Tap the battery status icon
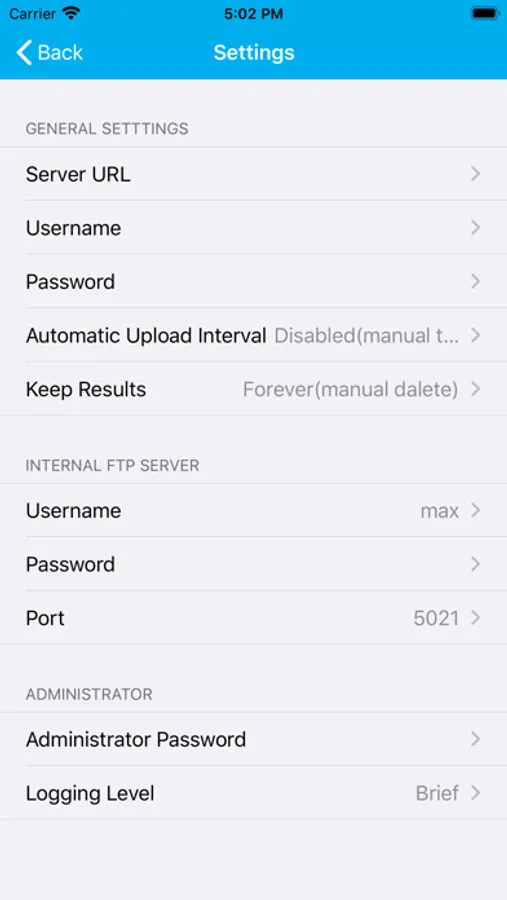 point(485,13)
